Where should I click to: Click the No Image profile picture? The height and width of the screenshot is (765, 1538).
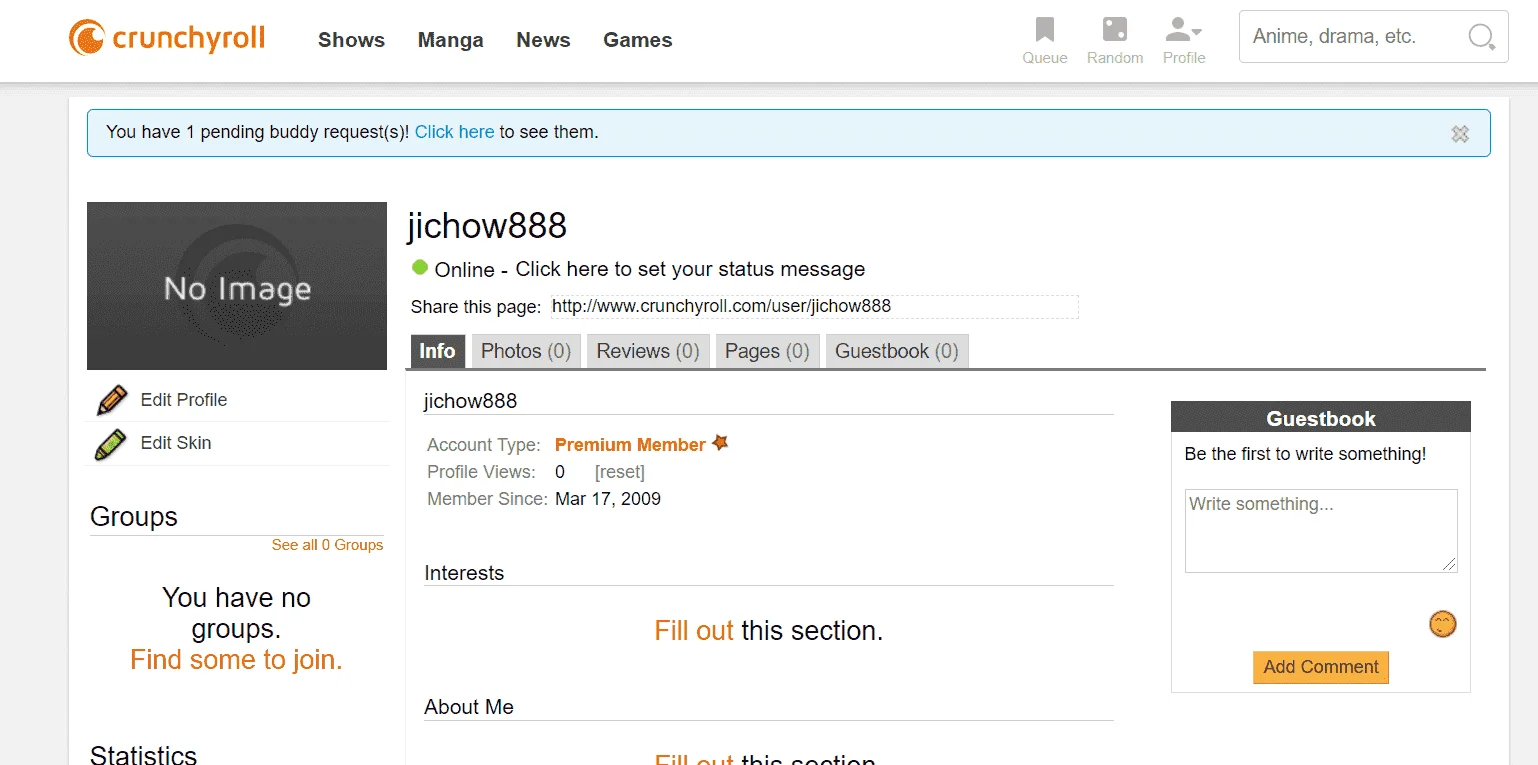pyautogui.click(x=237, y=286)
